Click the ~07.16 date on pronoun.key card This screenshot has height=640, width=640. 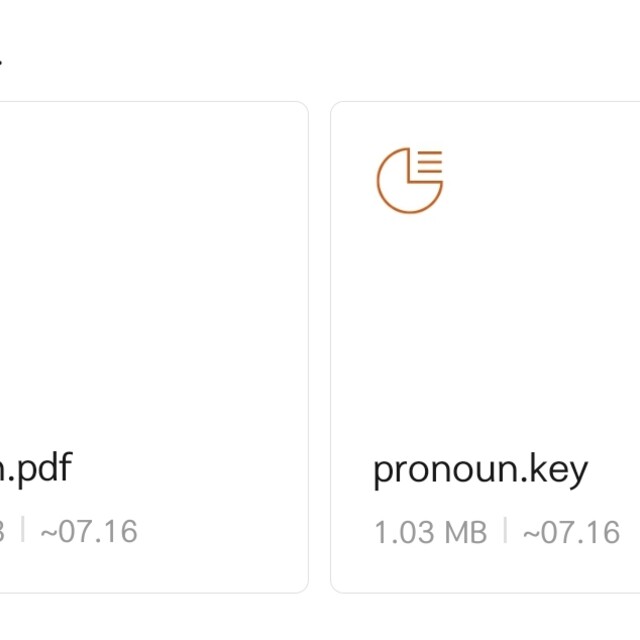click(571, 532)
